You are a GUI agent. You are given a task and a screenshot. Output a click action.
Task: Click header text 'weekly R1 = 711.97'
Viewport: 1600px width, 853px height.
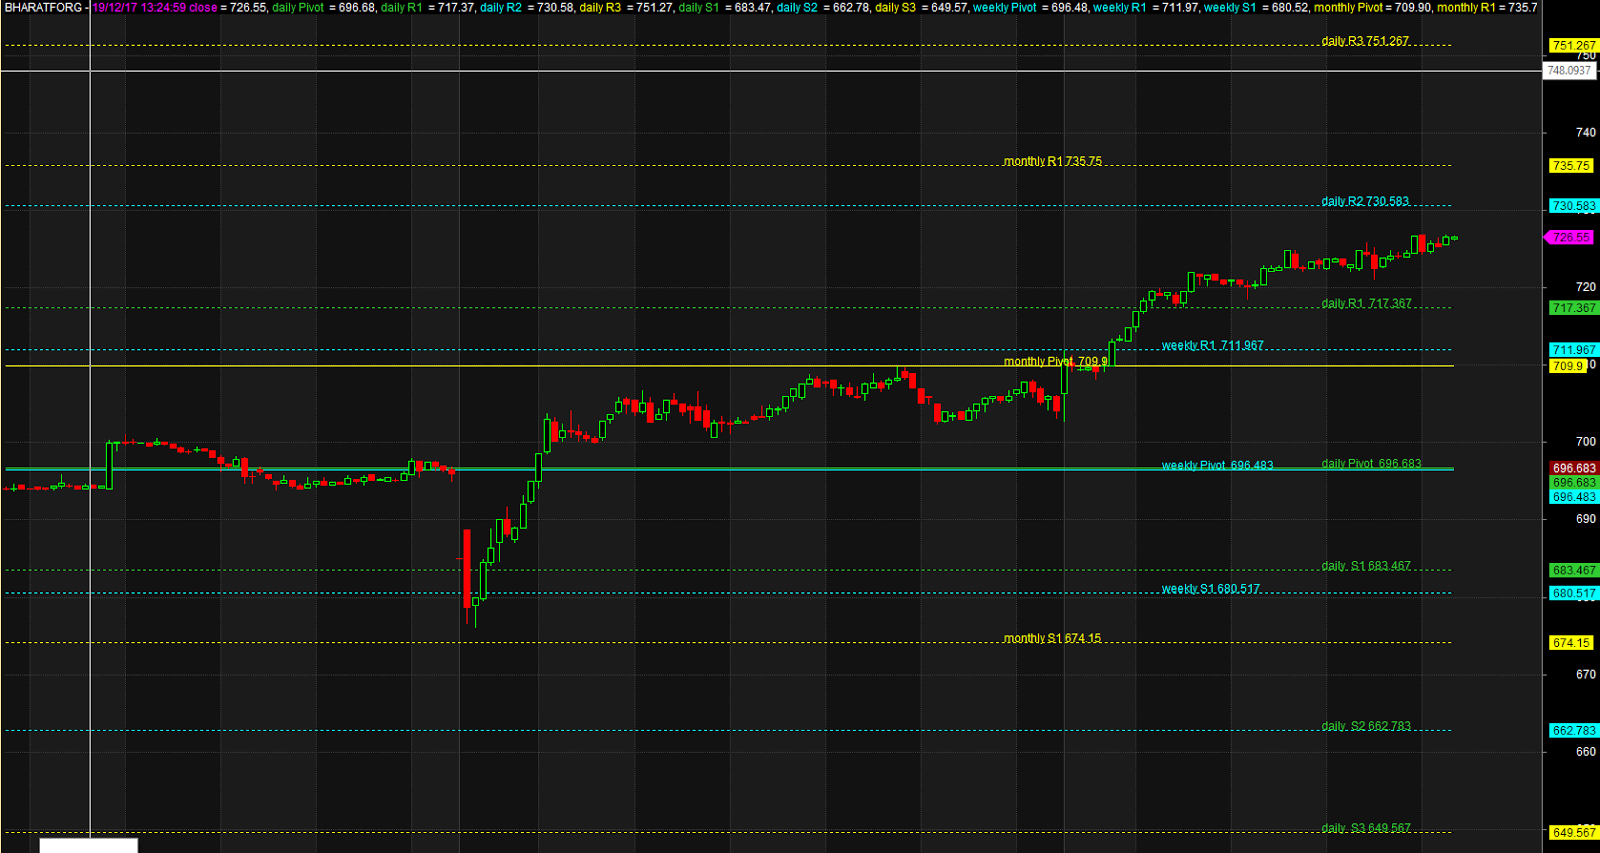pos(1145,7)
